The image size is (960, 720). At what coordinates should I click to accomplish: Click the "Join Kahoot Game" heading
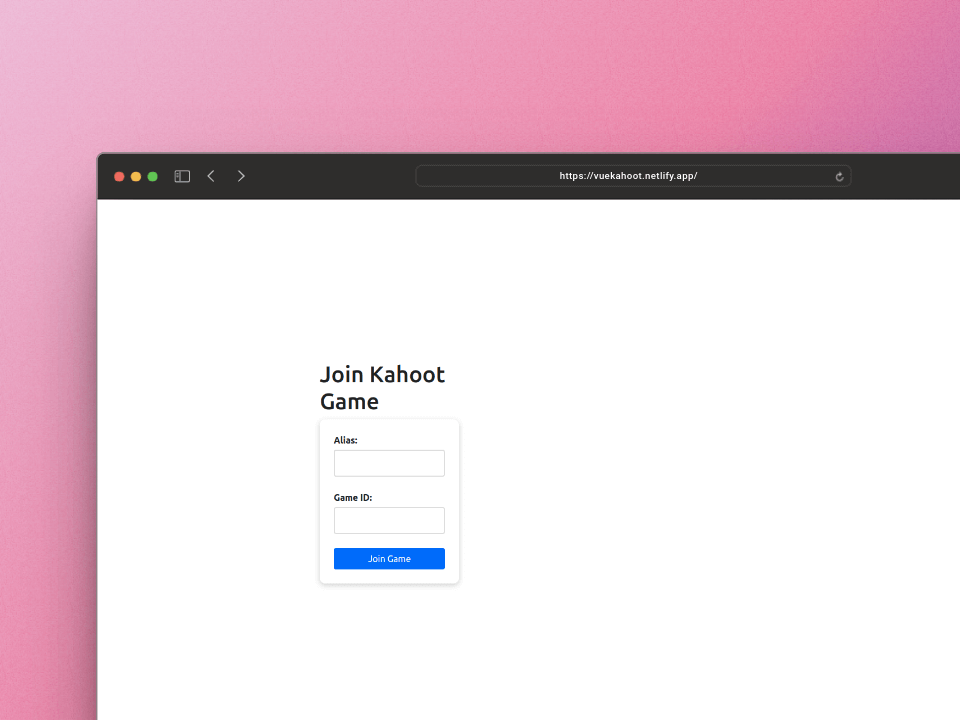[382, 388]
